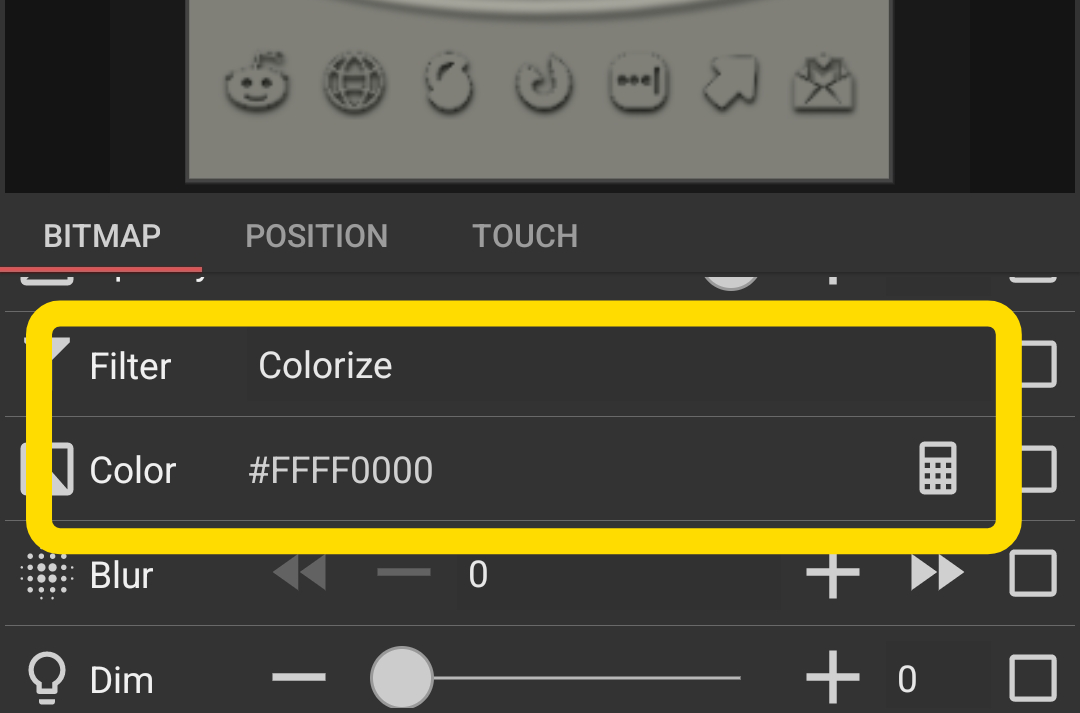Tap the mail envelope icon in preview
This screenshot has height=713, width=1080.
tap(824, 83)
